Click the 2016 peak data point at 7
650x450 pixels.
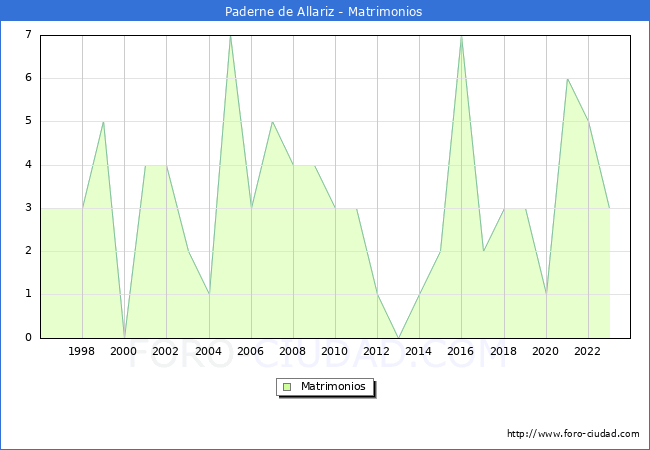pyautogui.click(x=461, y=36)
